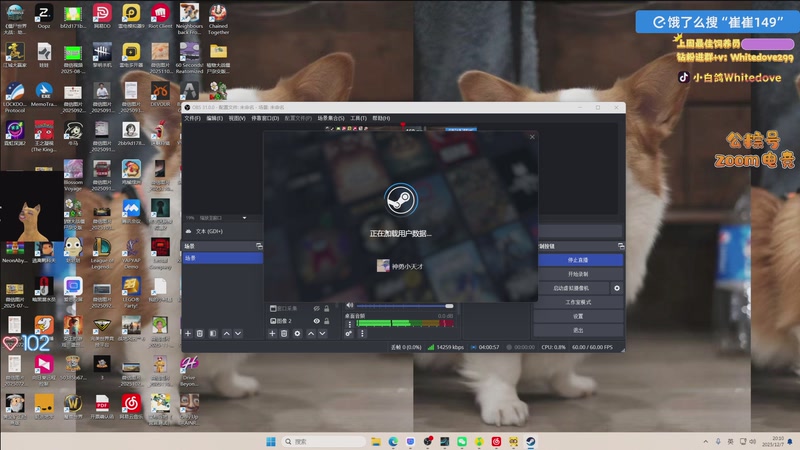Toggle lock on window capture source
The width and height of the screenshot is (800, 450).
[327, 308]
